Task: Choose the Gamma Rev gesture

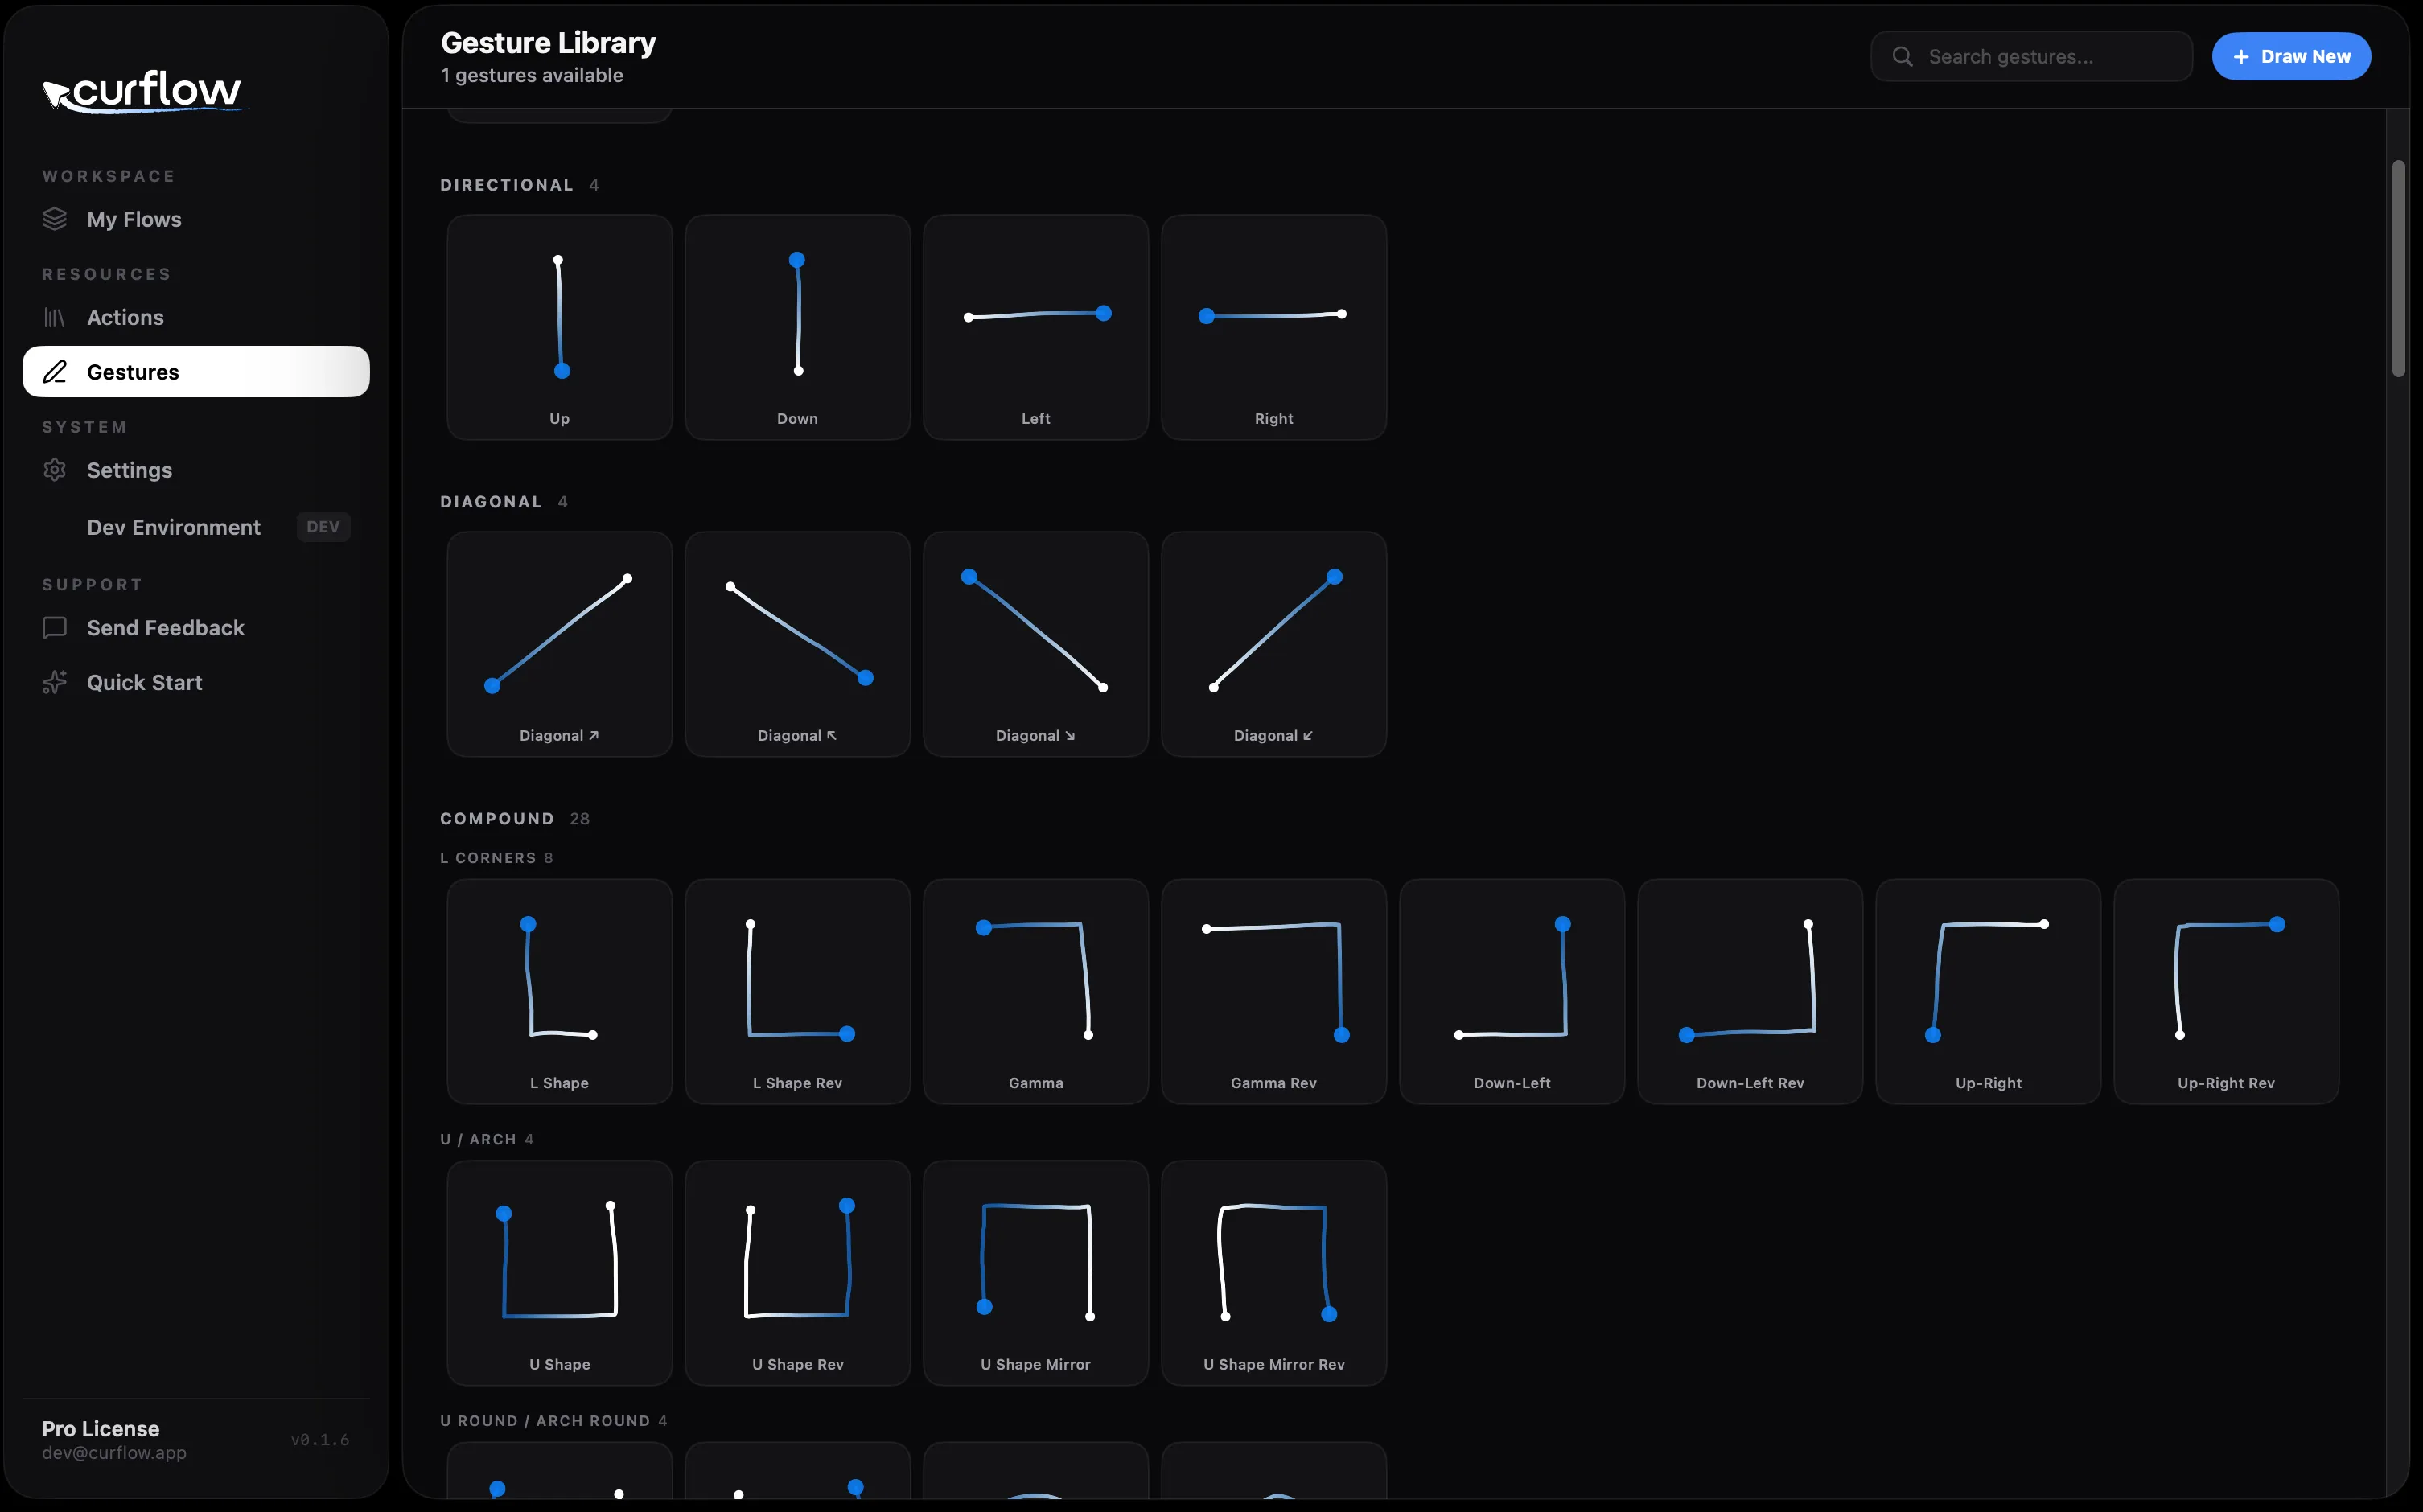Action: (1273, 992)
